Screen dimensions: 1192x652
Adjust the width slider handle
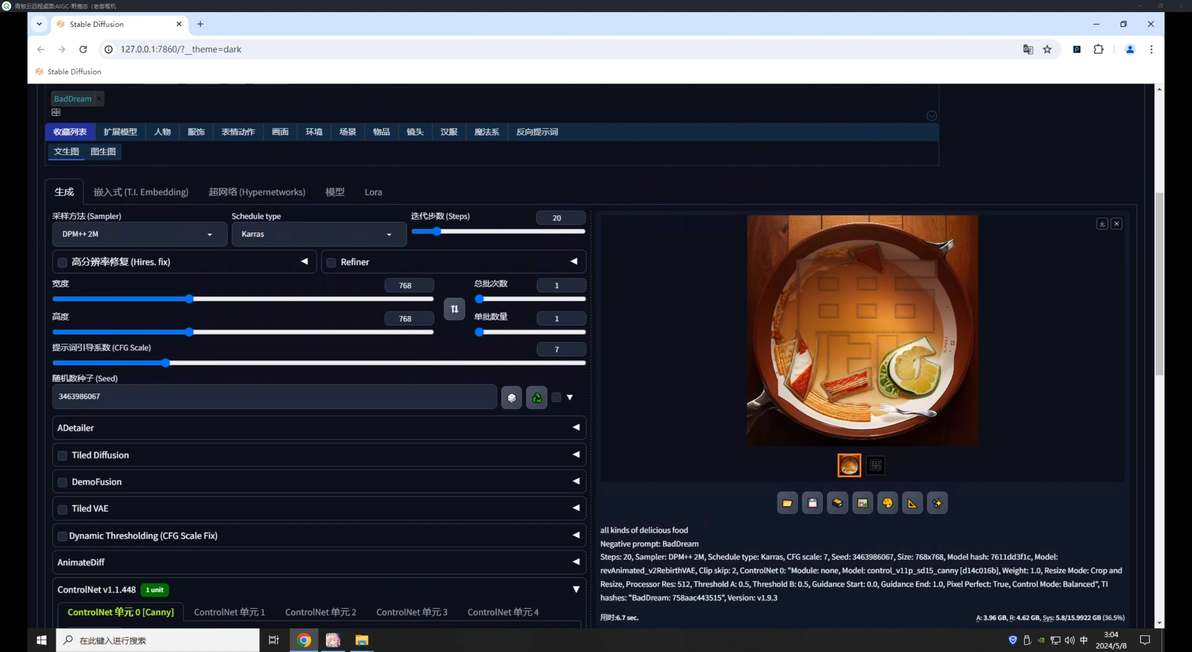(189, 299)
